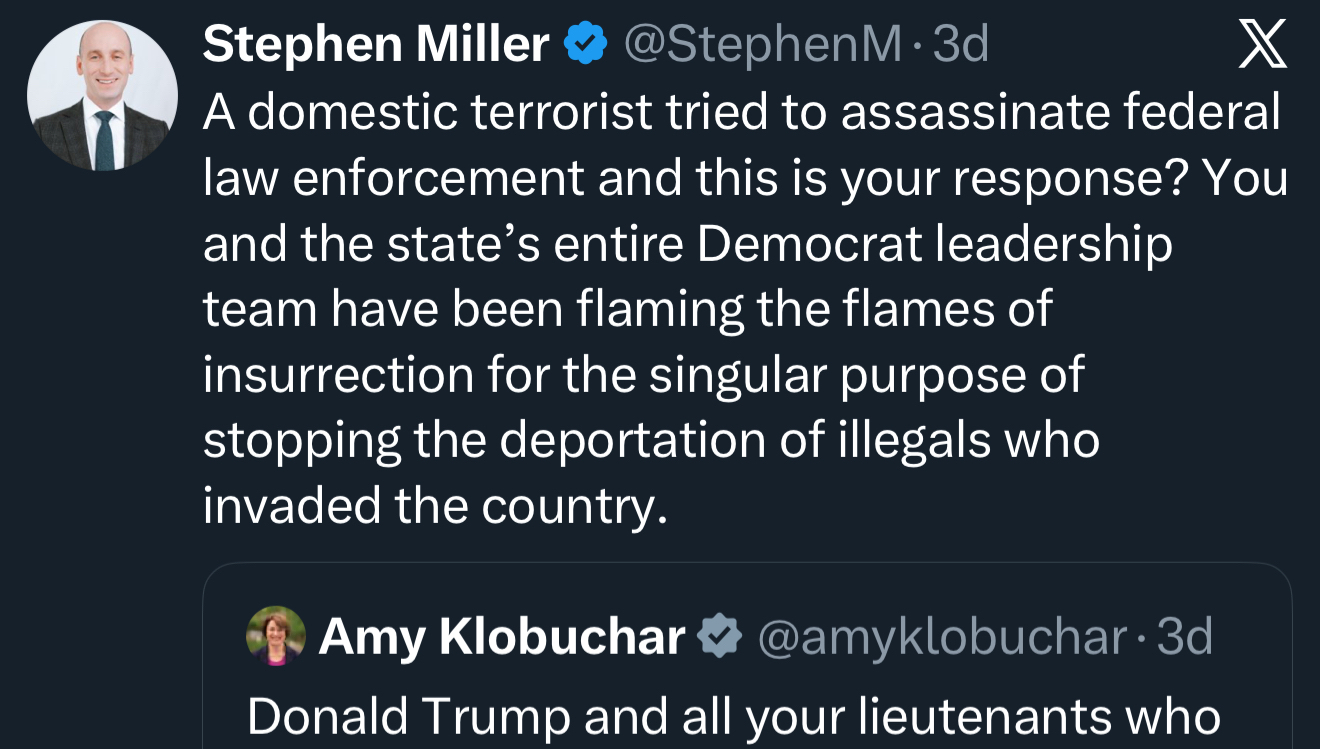The width and height of the screenshot is (1320, 749).
Task: Open Stephen Miller's profile picture
Action: pyautogui.click(x=102, y=96)
